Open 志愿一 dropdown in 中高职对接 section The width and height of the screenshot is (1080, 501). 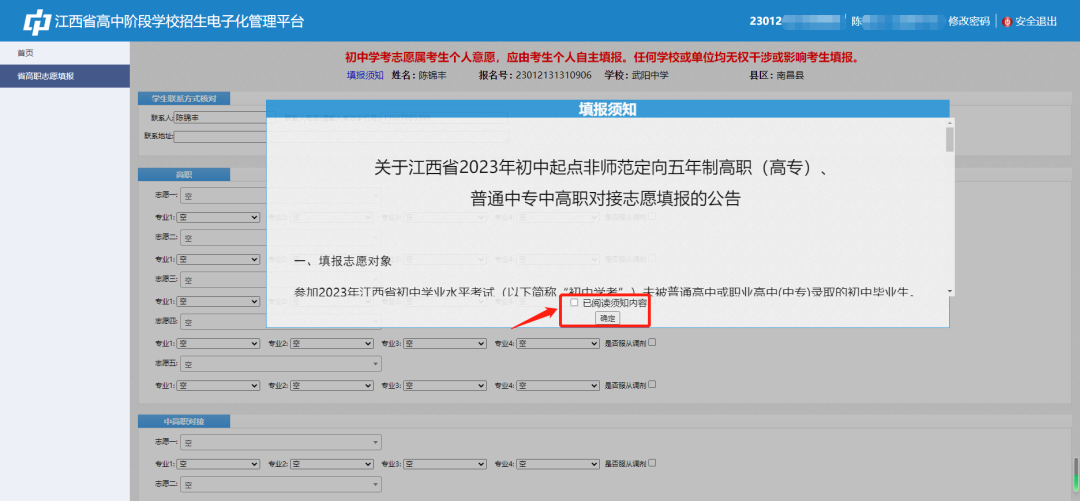pyautogui.click(x=281, y=442)
